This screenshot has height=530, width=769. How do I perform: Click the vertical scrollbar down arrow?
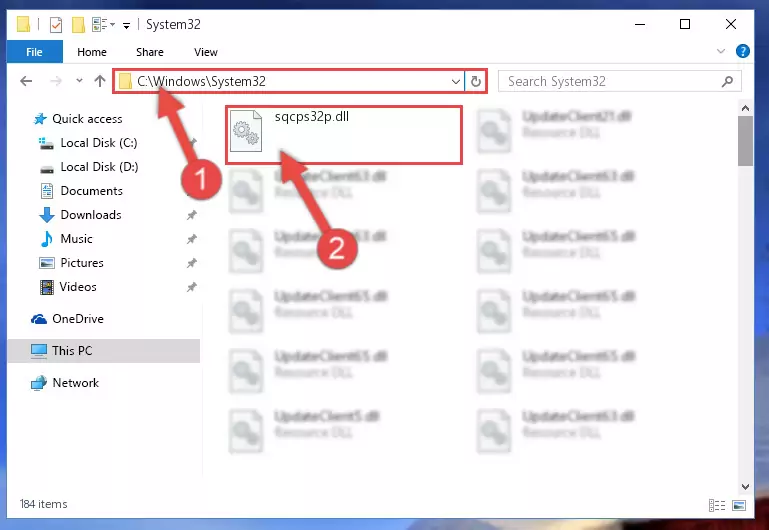click(x=745, y=486)
